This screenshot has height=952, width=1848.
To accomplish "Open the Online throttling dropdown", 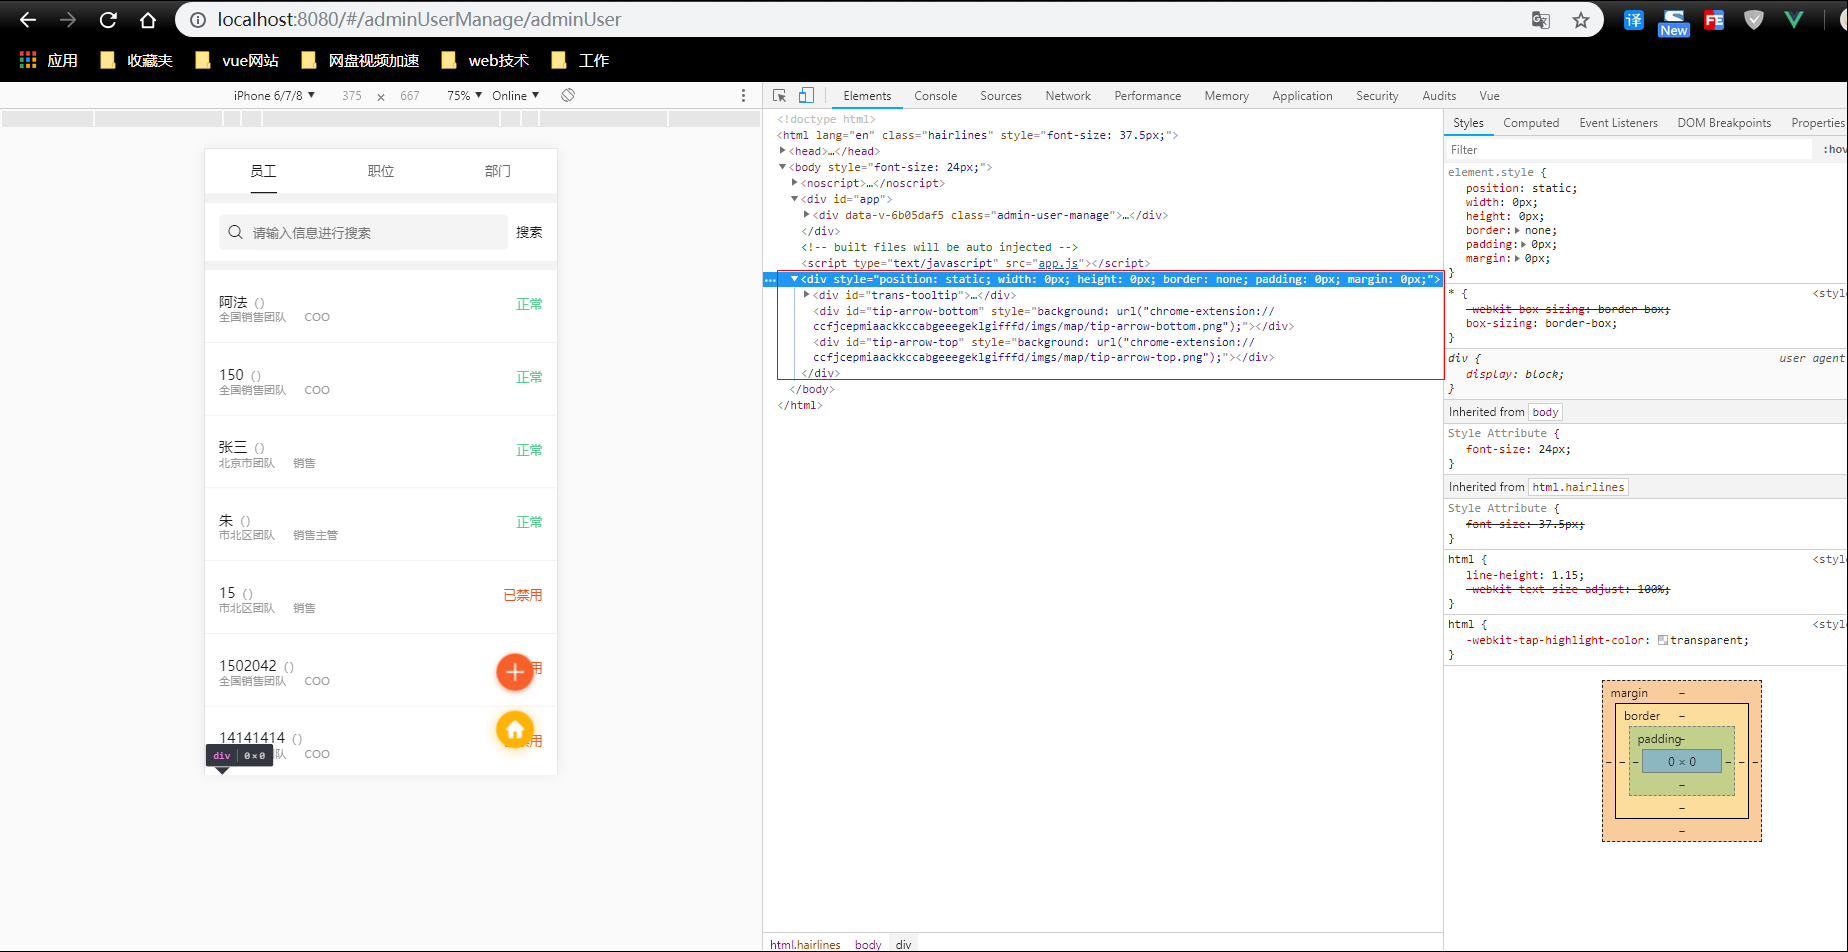I will click(515, 95).
